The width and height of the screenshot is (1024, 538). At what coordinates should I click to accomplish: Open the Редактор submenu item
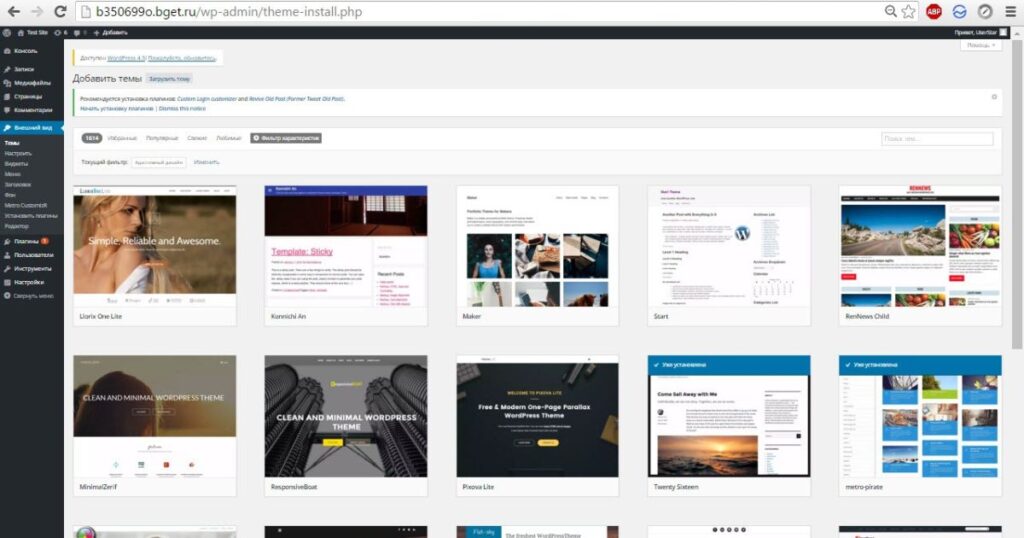coord(16,226)
